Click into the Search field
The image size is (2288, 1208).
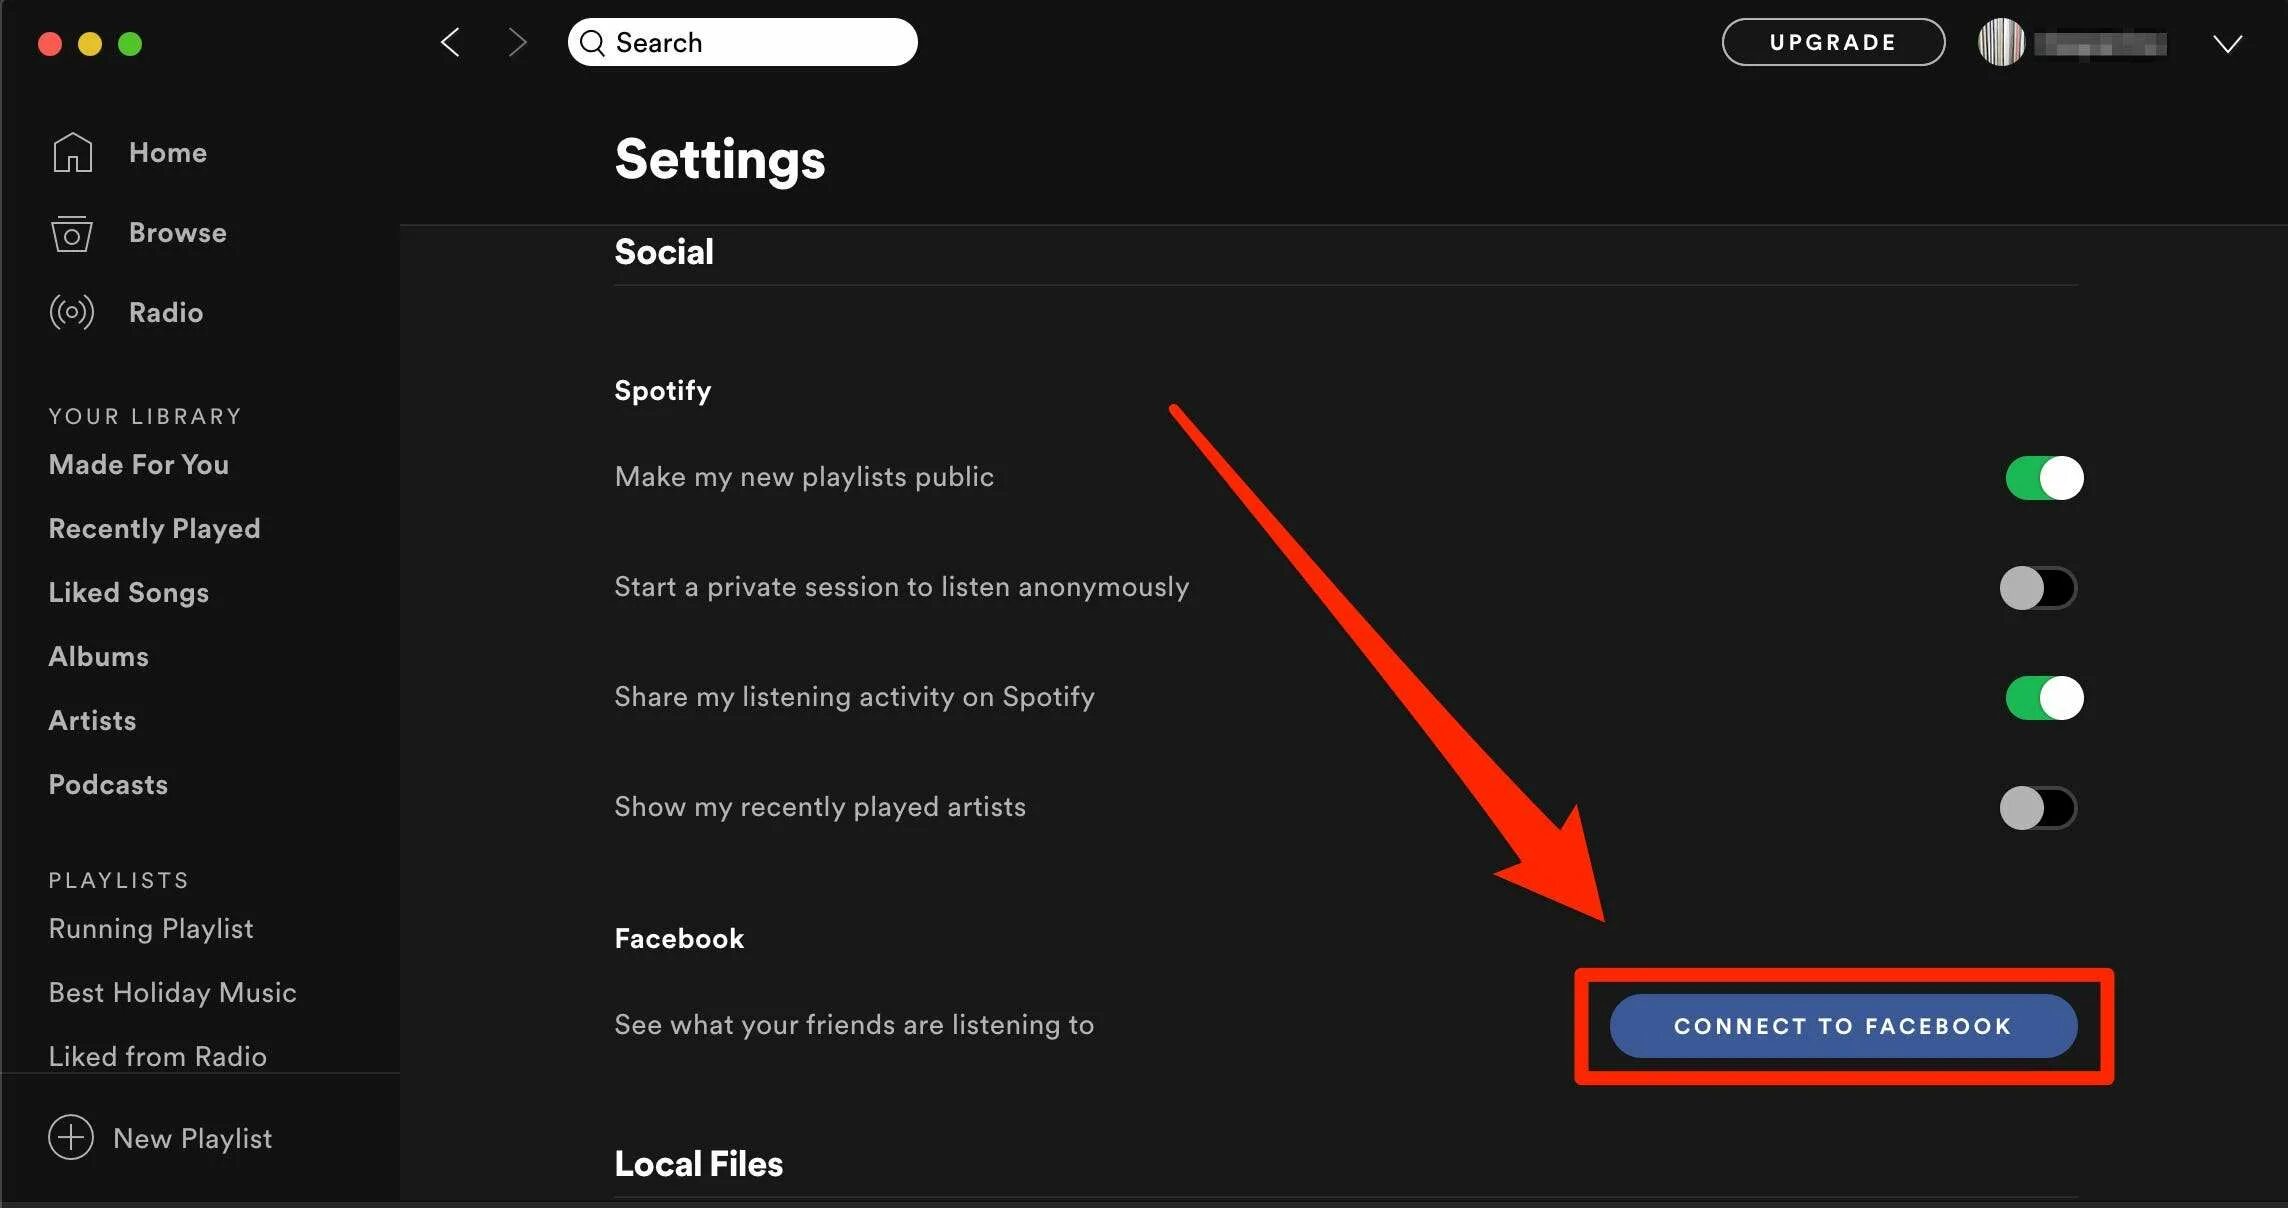pyautogui.click(x=760, y=42)
